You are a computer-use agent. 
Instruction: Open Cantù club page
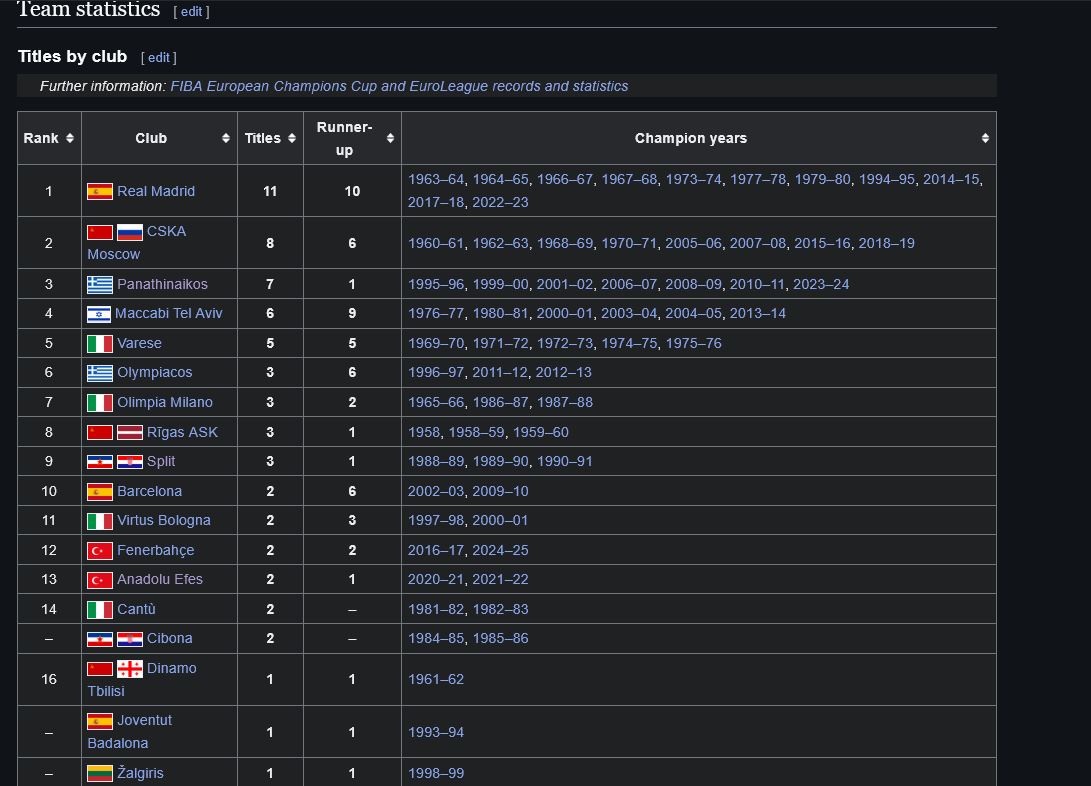tap(136, 610)
